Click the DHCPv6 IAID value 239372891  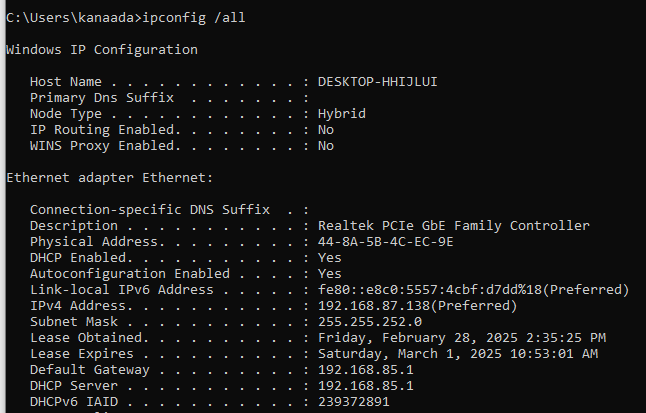pos(354,401)
